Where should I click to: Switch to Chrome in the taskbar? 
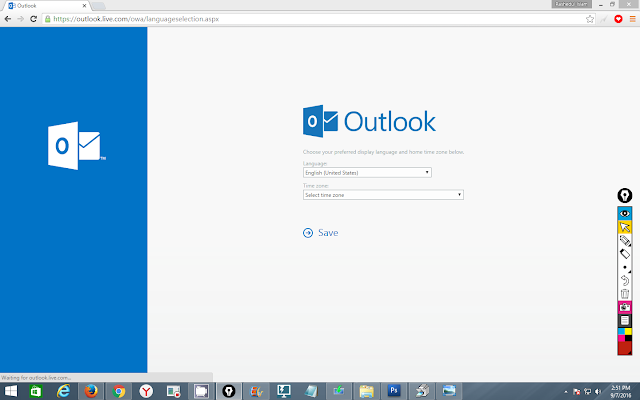click(119, 391)
